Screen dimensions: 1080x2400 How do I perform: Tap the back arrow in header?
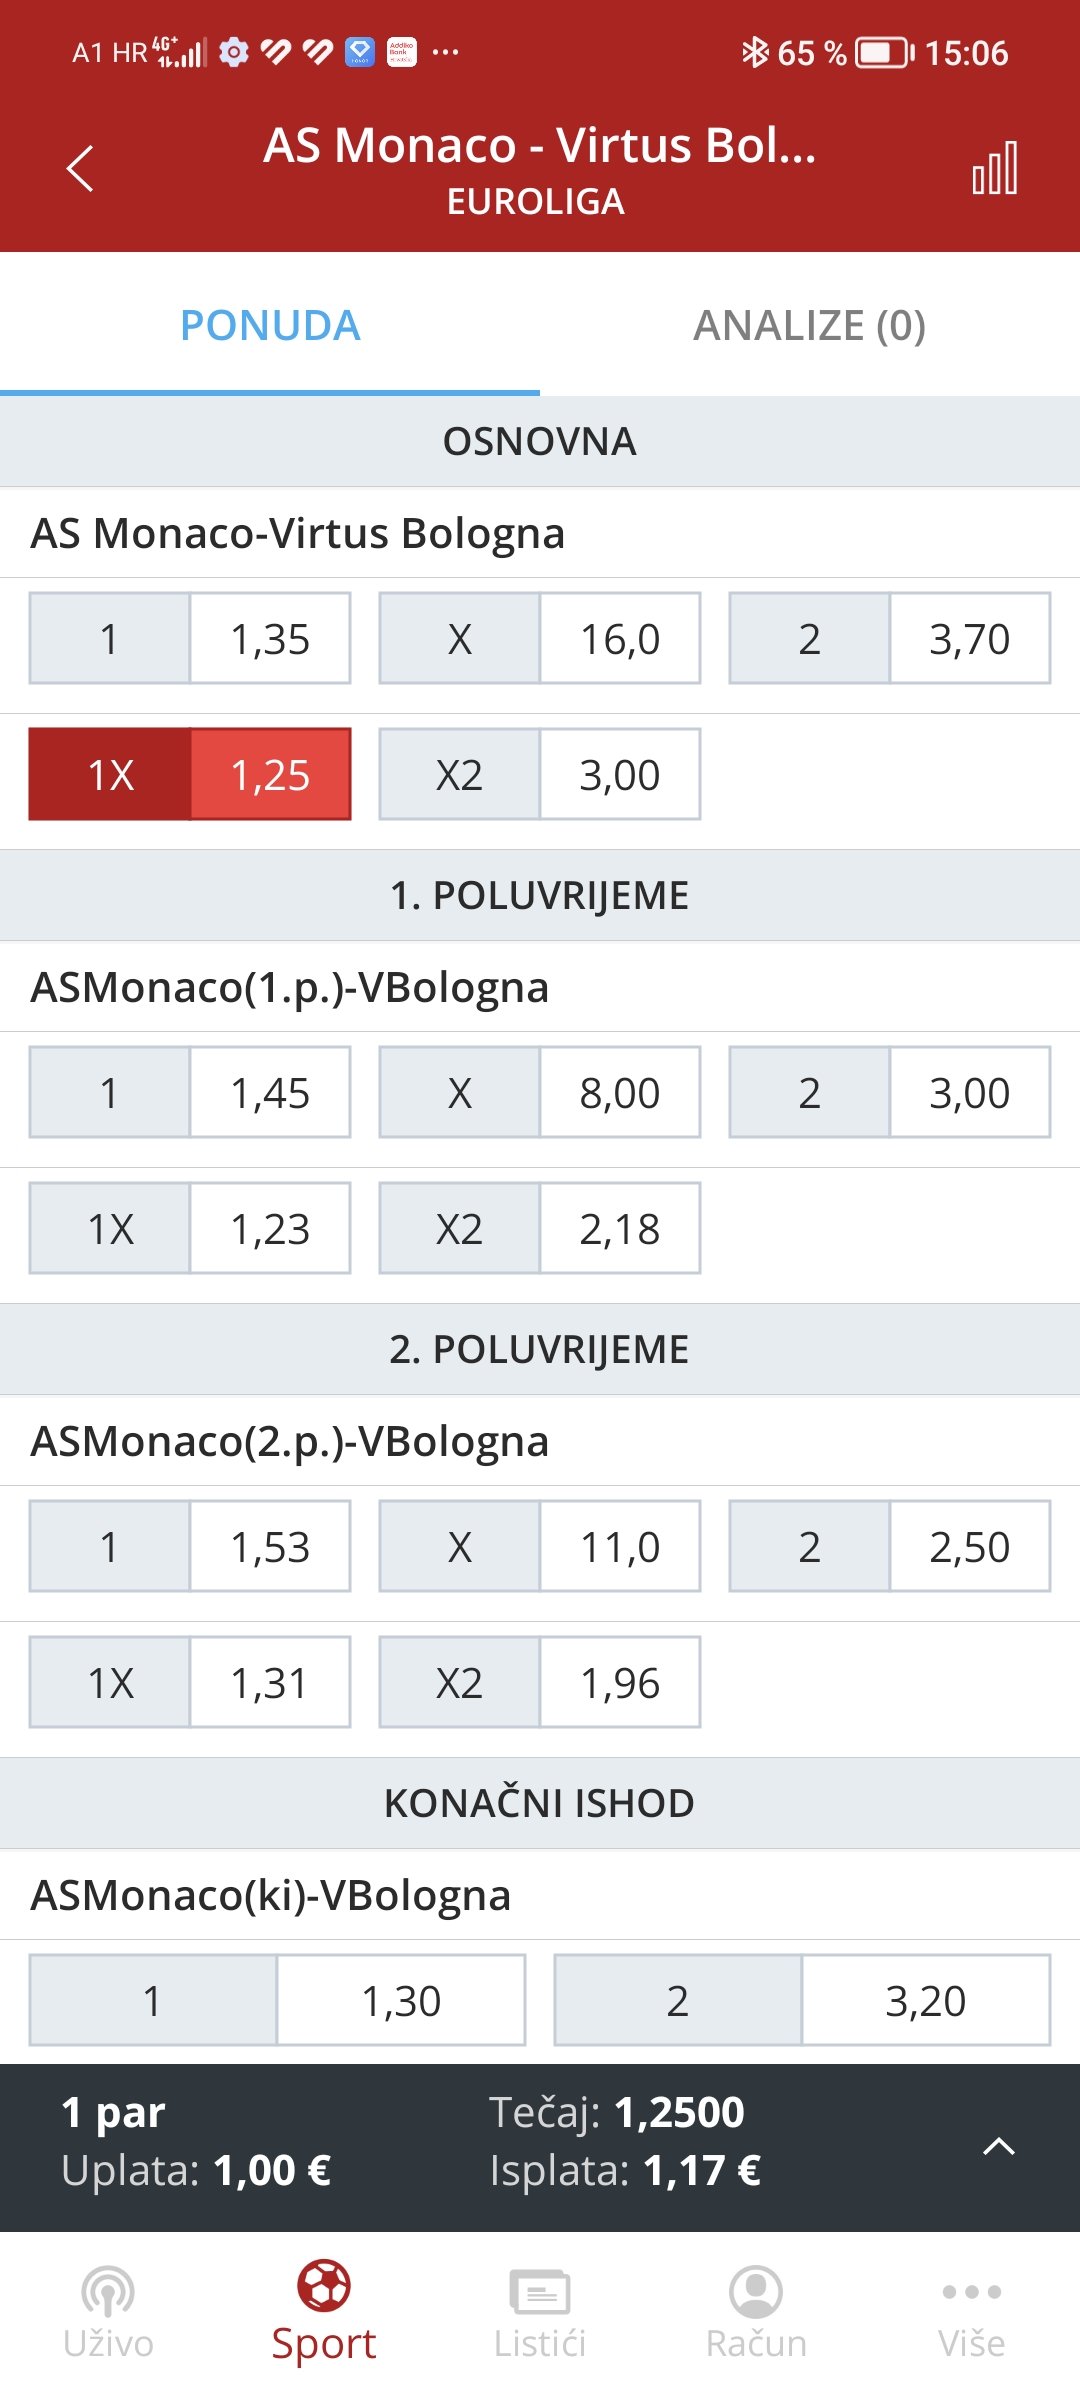point(80,168)
